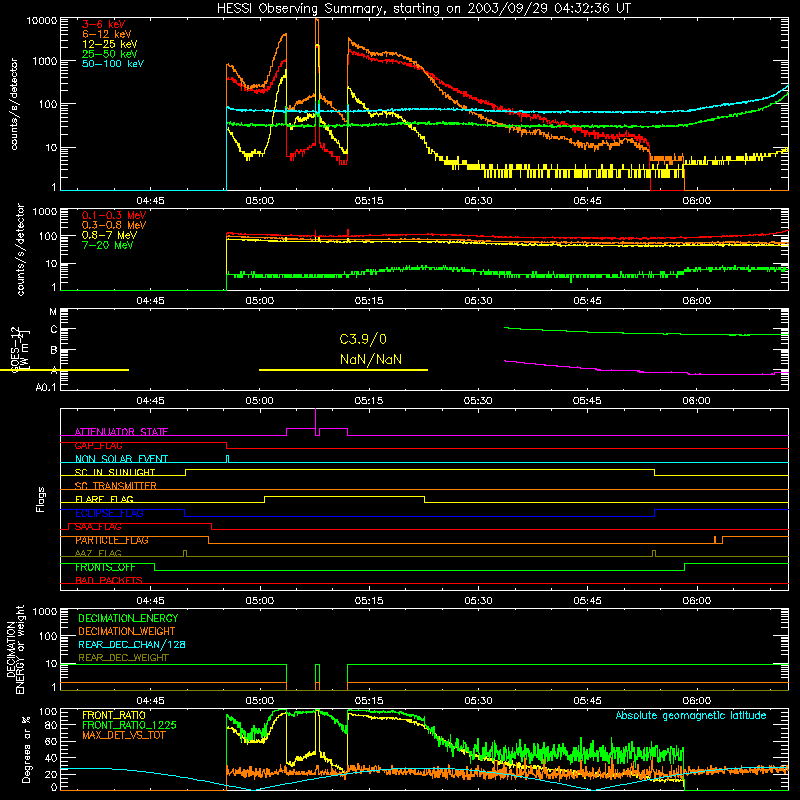Pick the 50-100 keV legend label
Image resolution: width=800 pixels, height=800 pixels.
(113, 63)
